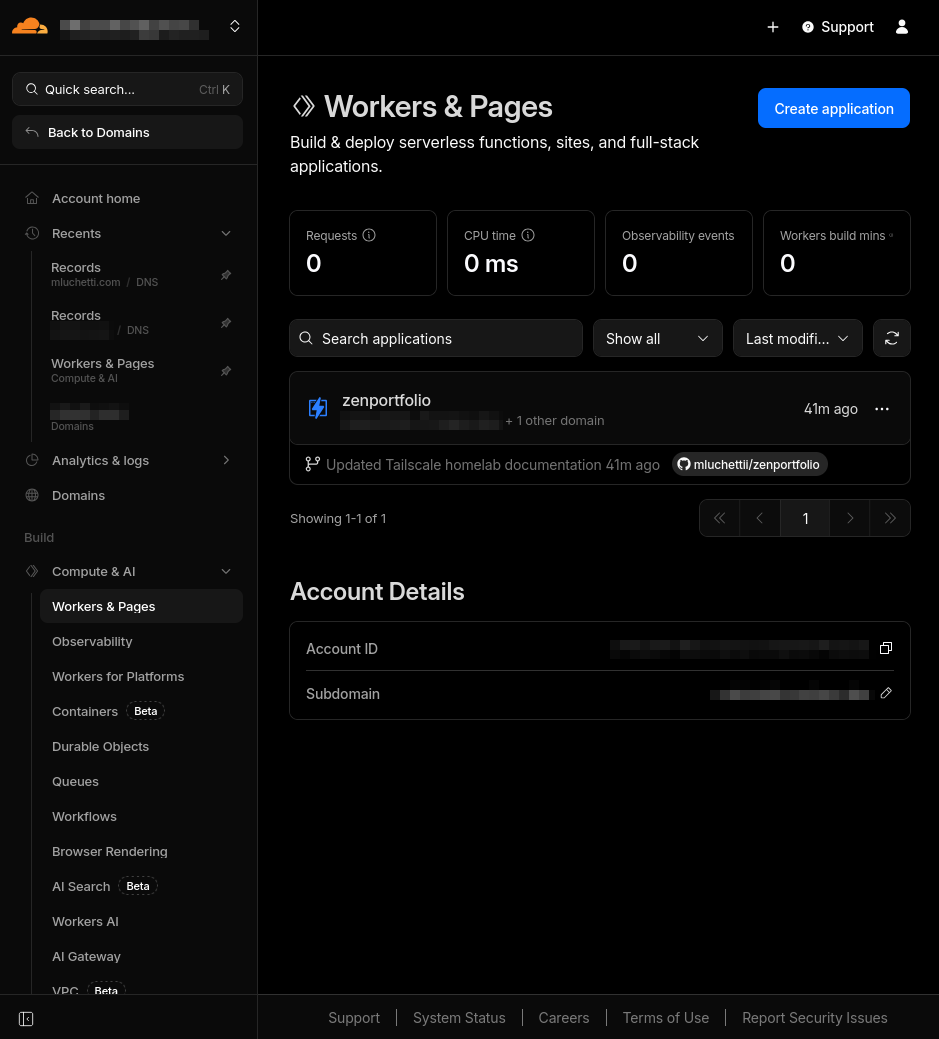Expand Analytics & logs menu
Viewport: 939px width, 1039px height.
pyautogui.click(x=226, y=461)
